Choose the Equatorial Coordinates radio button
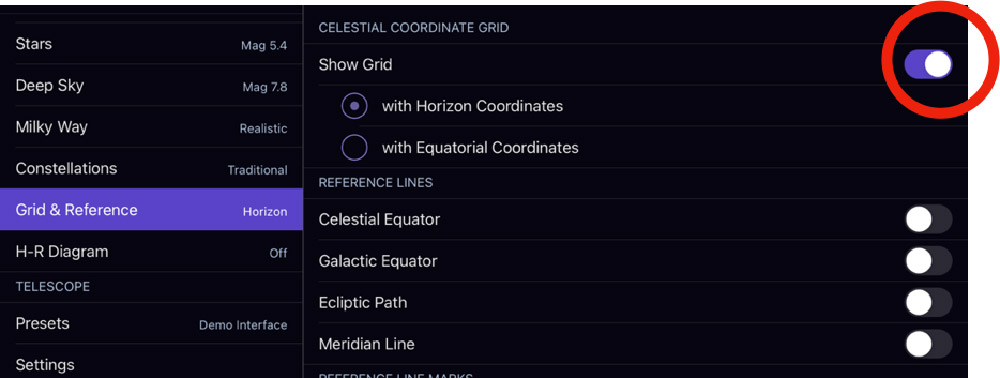 355,147
